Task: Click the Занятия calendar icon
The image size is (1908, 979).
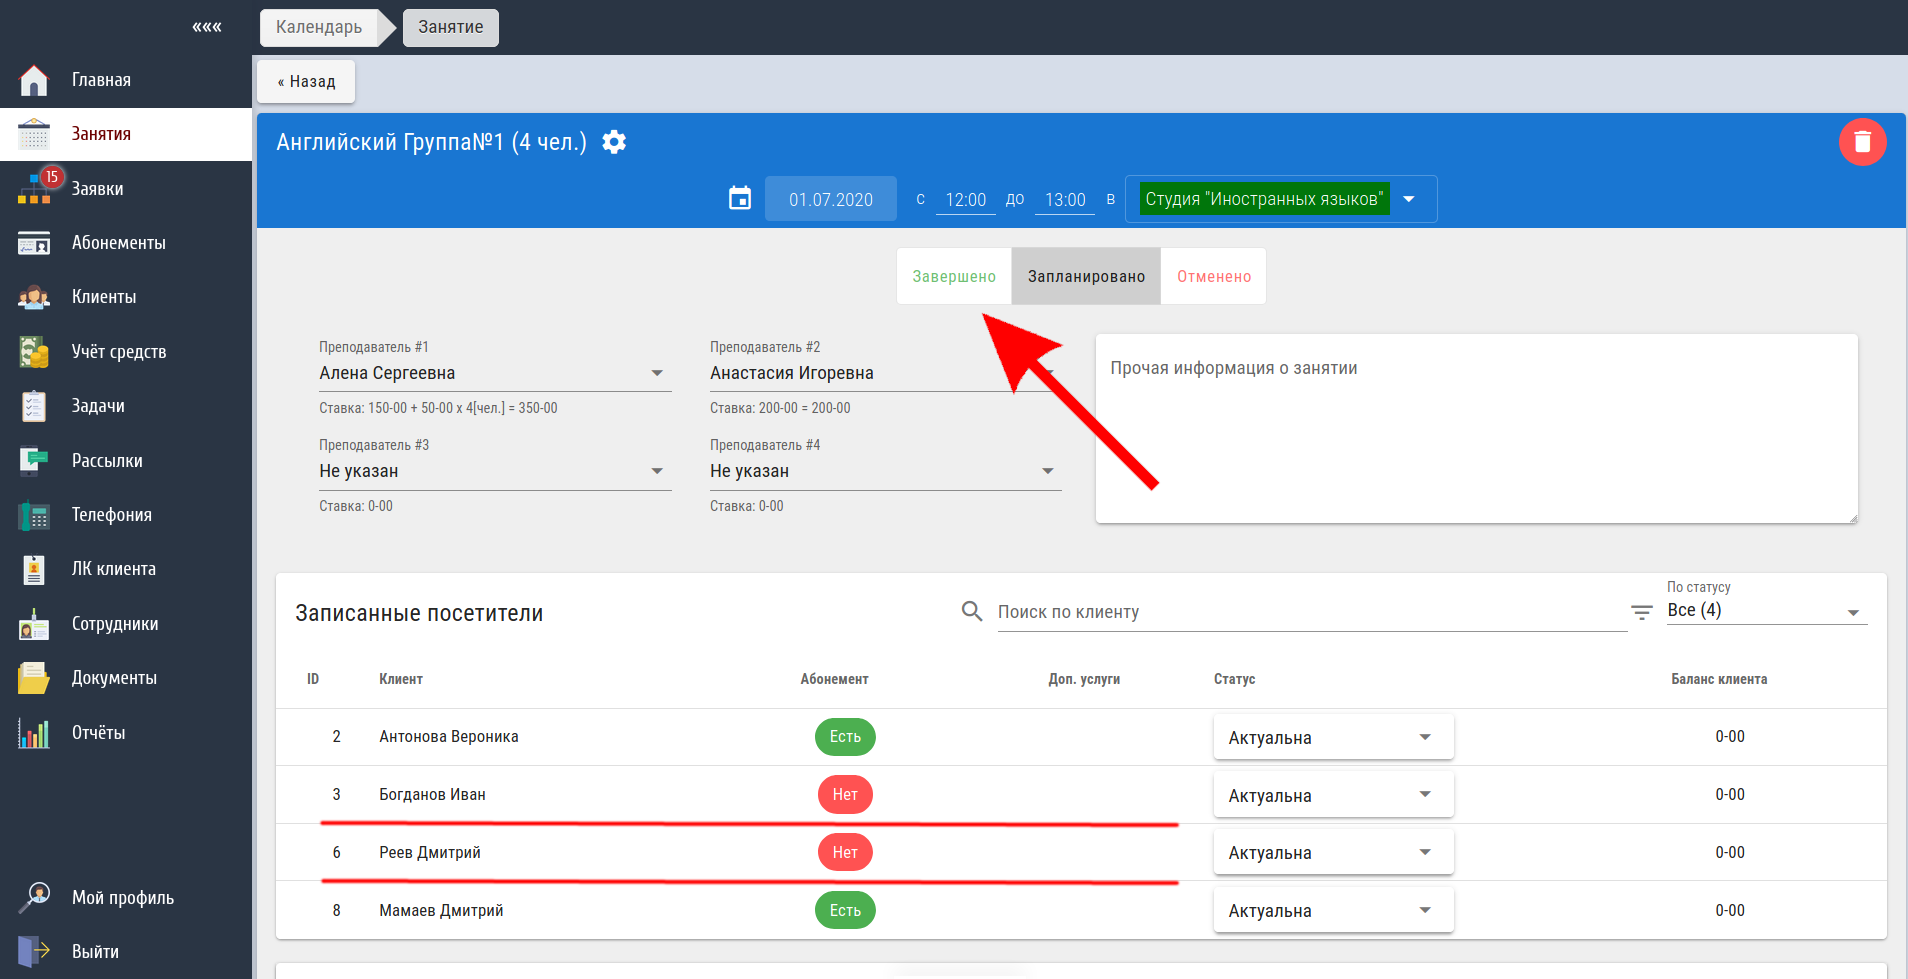Action: (34, 134)
